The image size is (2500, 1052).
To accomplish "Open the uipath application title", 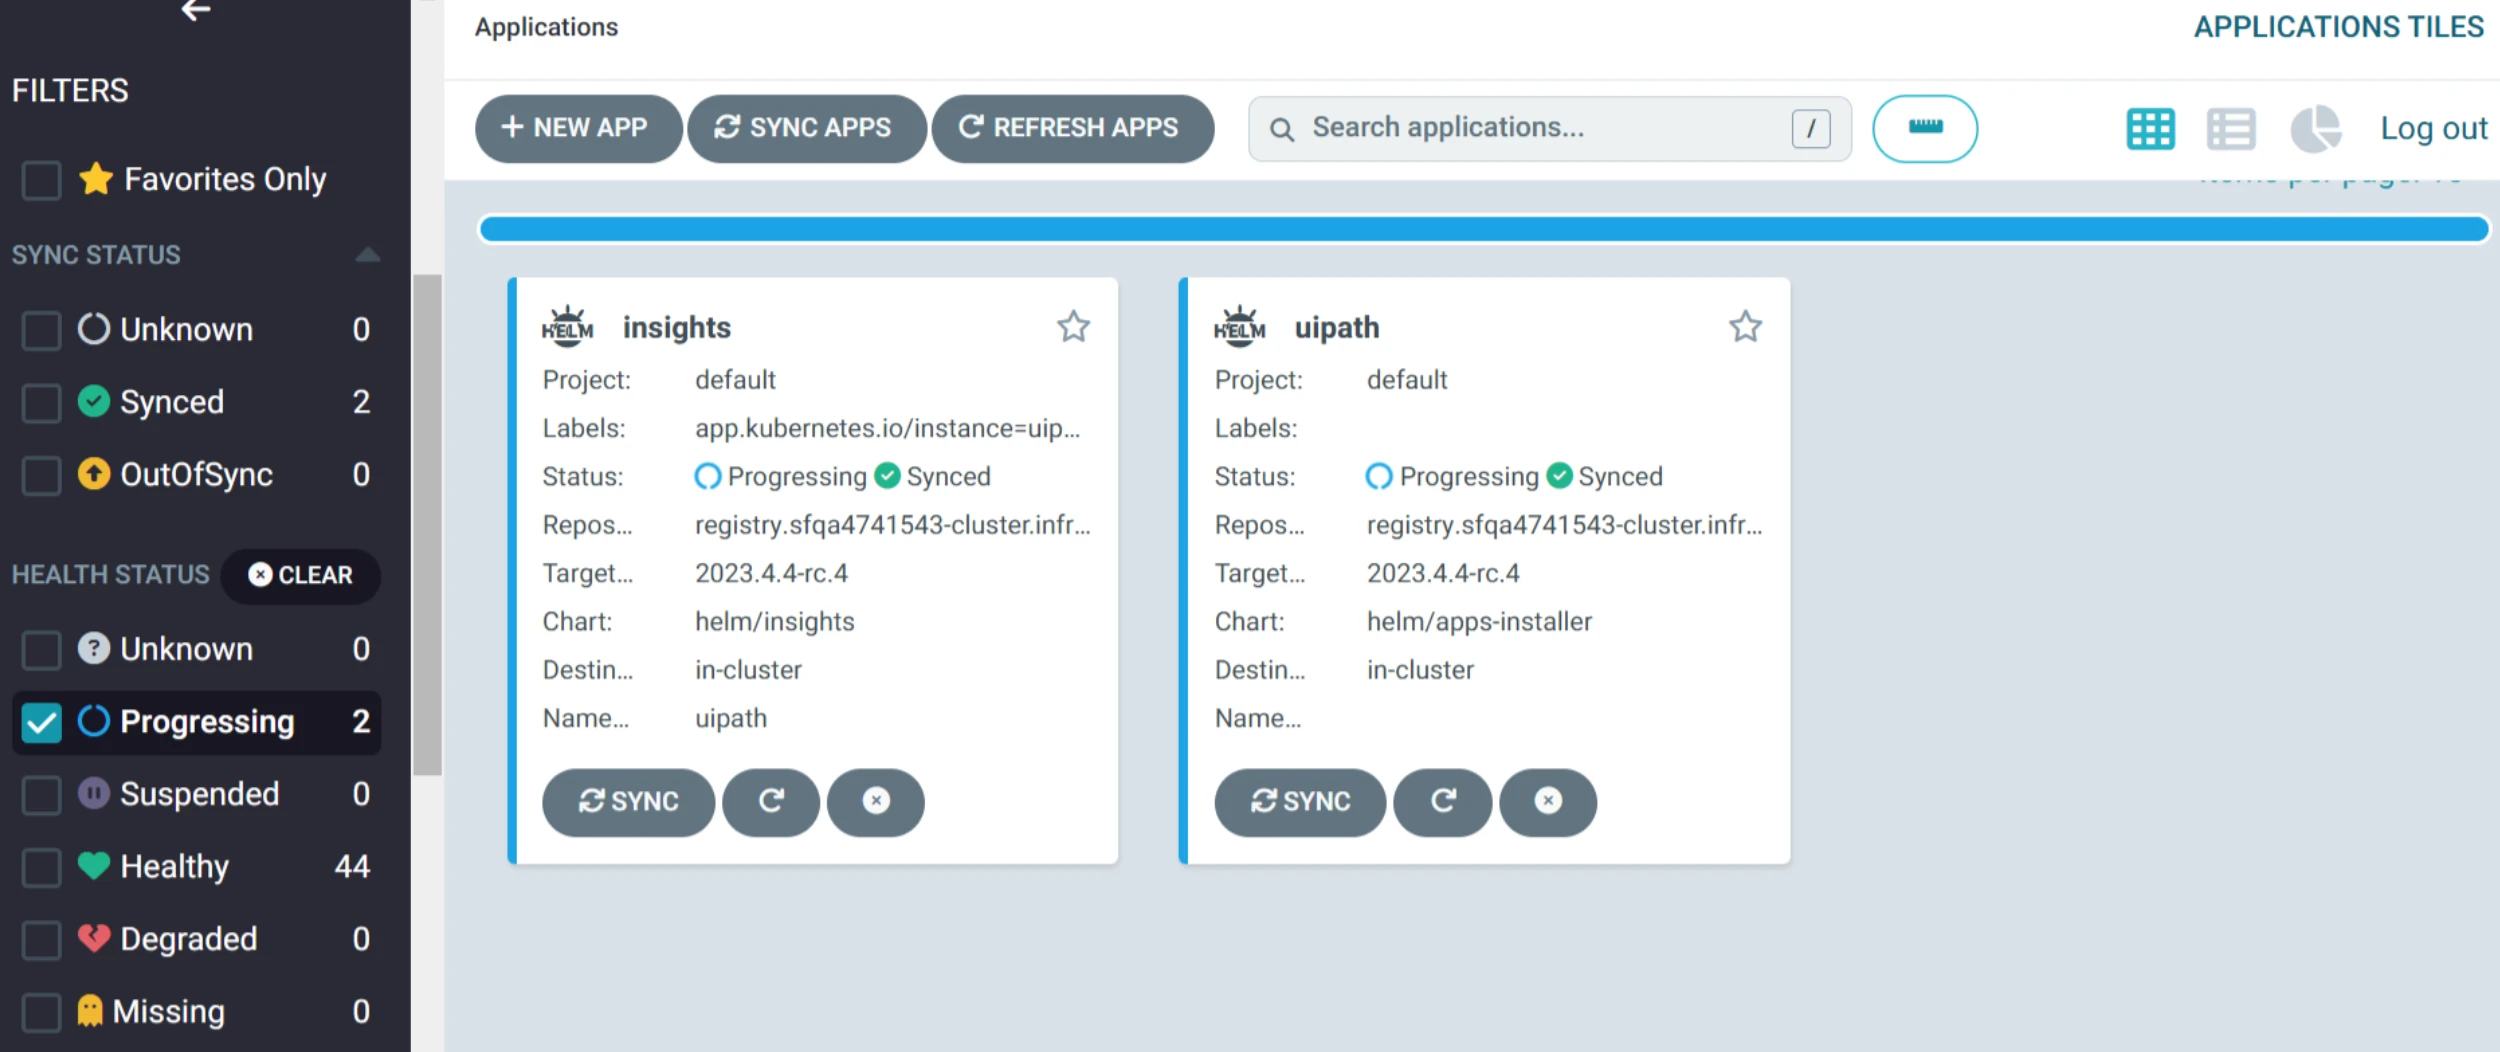I will pyautogui.click(x=1336, y=327).
